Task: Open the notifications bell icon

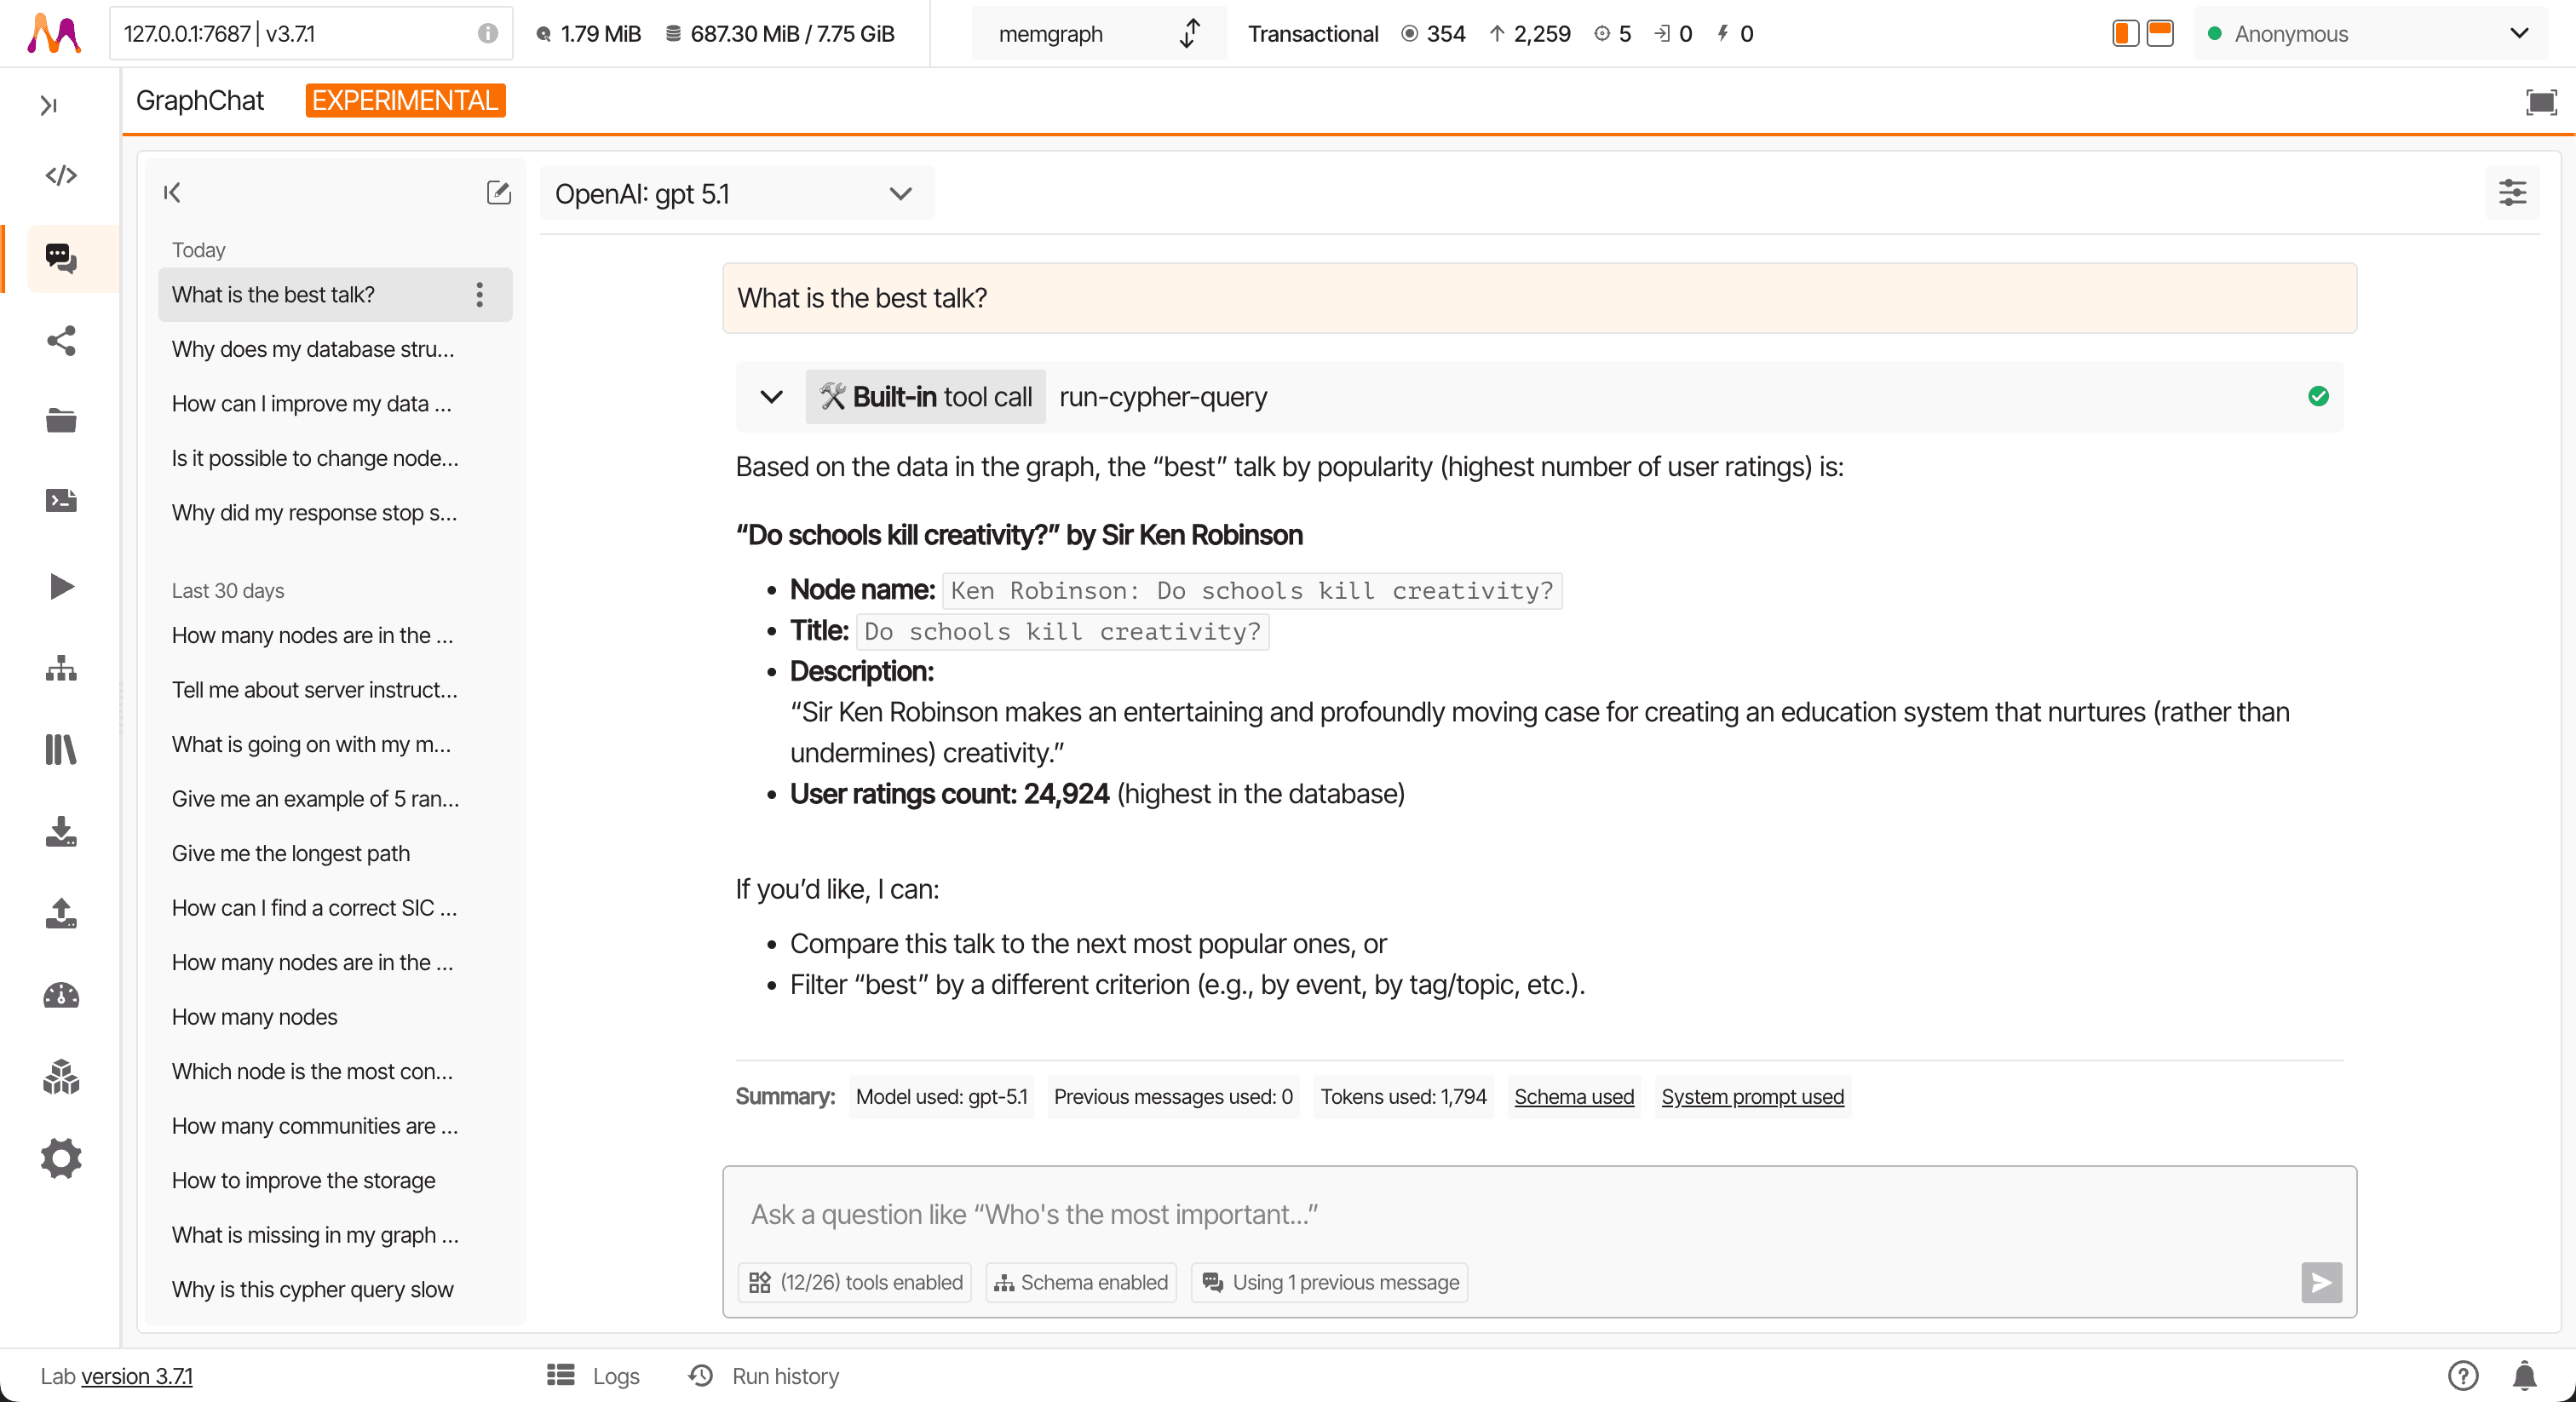Action: tap(2524, 1376)
